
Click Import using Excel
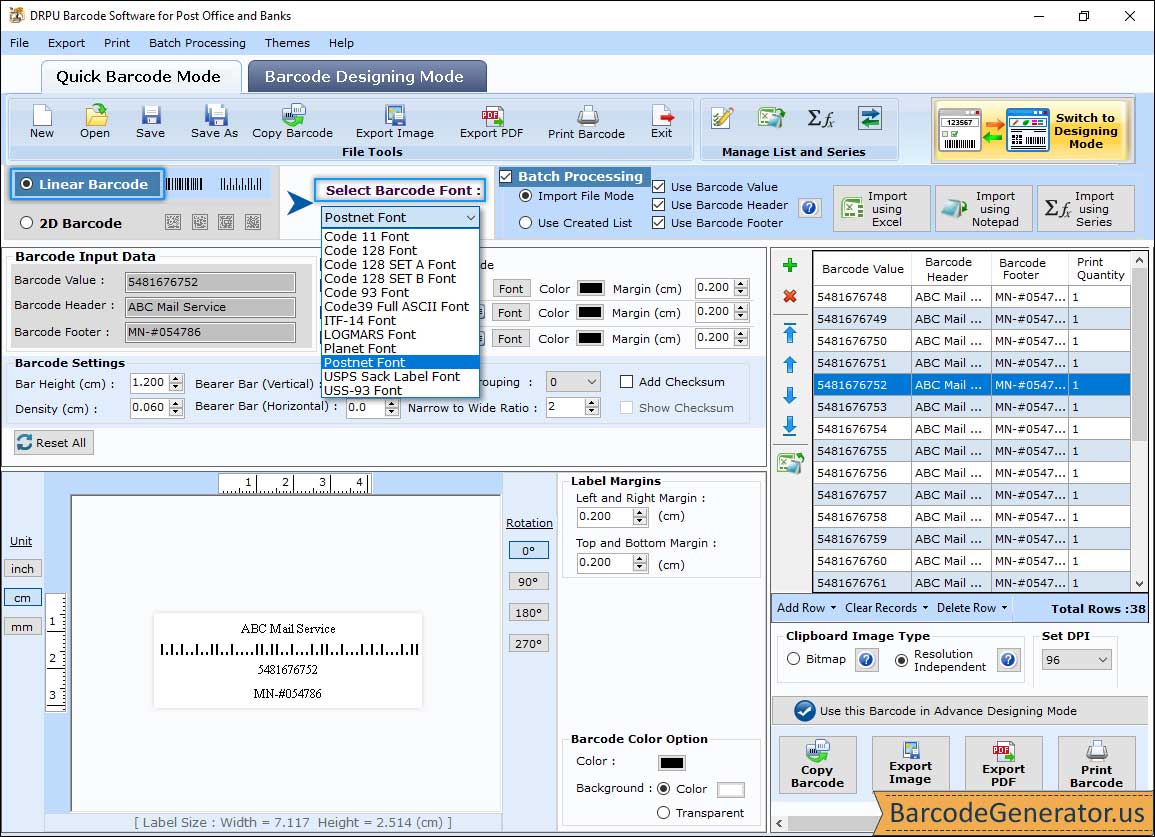882,209
